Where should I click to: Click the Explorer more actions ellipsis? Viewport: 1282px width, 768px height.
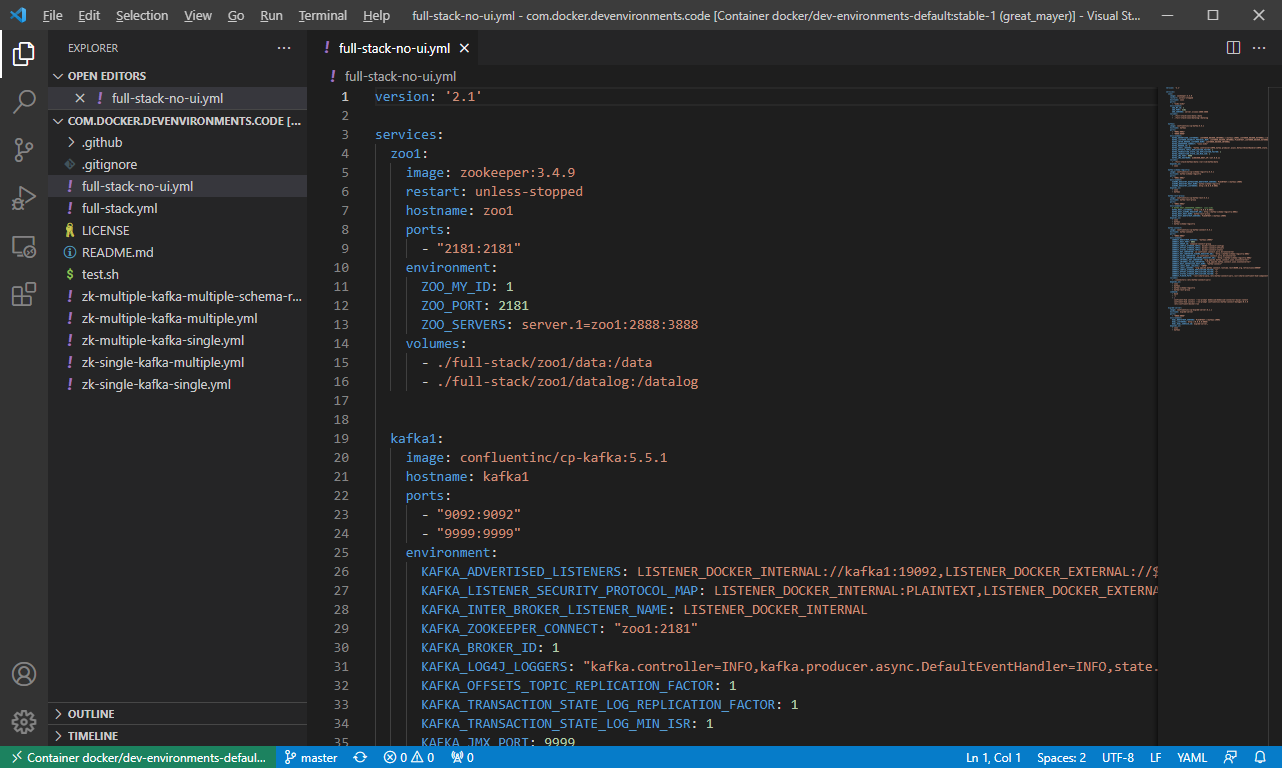point(284,48)
